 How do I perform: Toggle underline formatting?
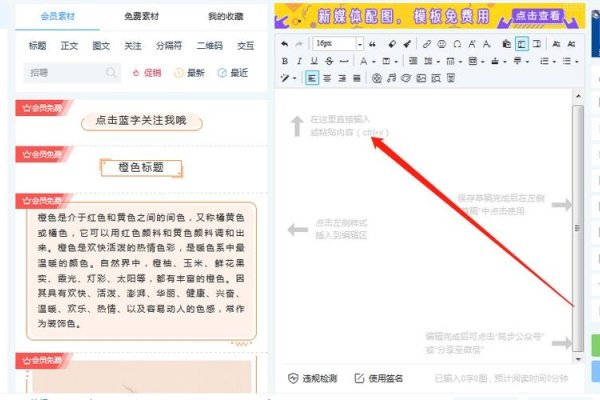314,61
